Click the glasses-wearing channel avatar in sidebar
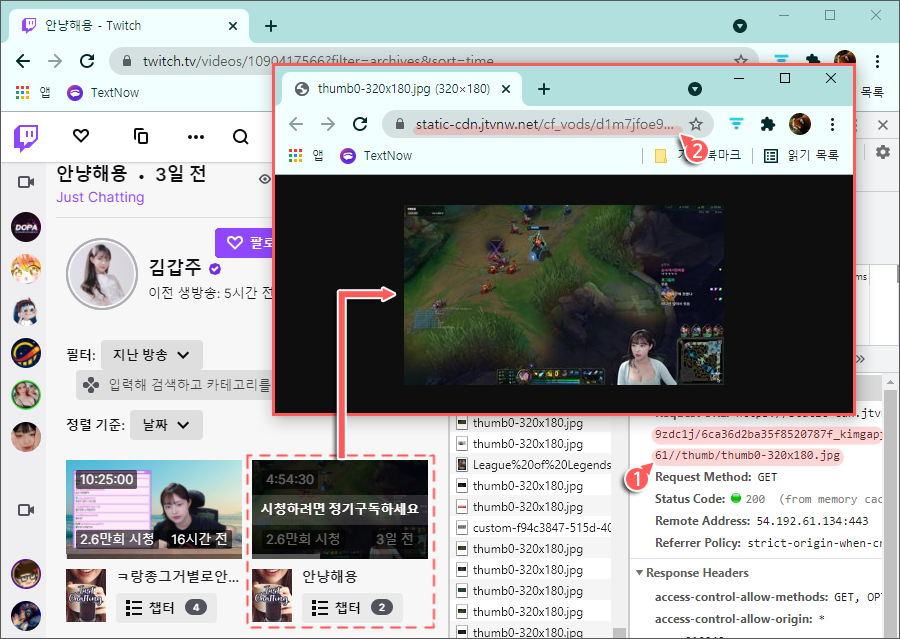The width and height of the screenshot is (900, 639). pos(26,574)
